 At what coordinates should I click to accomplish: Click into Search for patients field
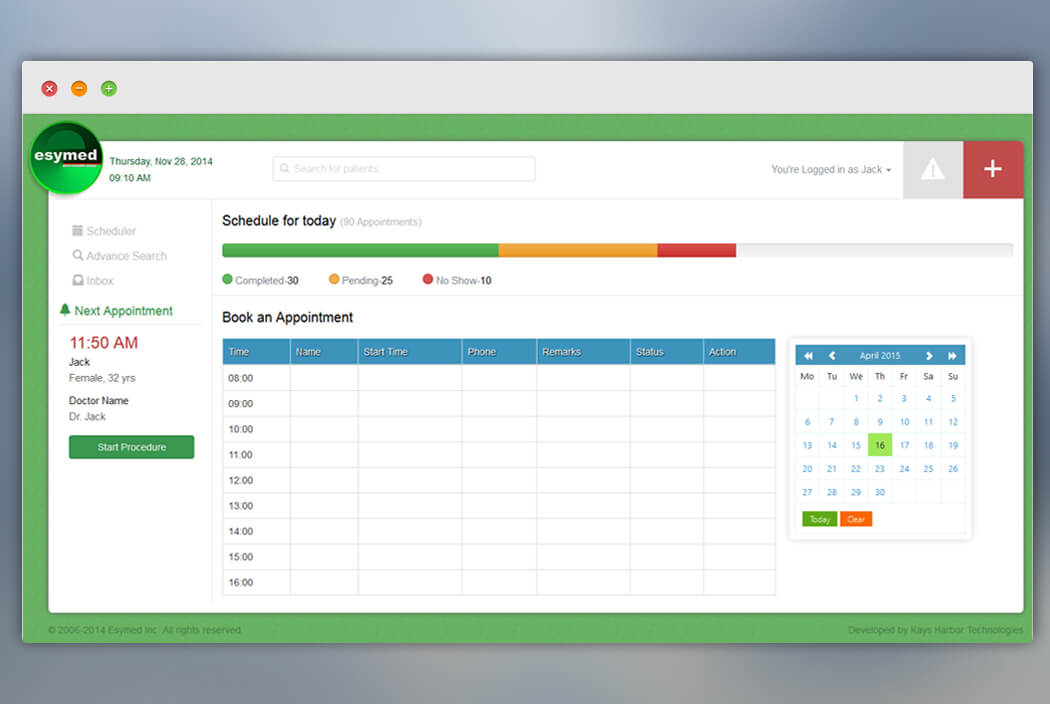(404, 168)
